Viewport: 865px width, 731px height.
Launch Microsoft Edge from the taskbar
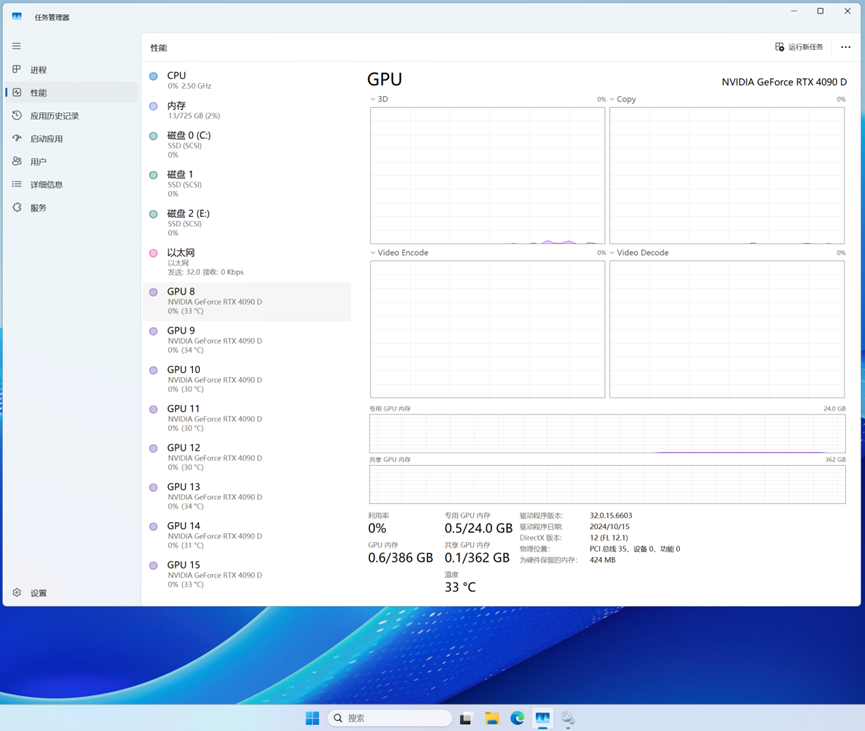517,718
